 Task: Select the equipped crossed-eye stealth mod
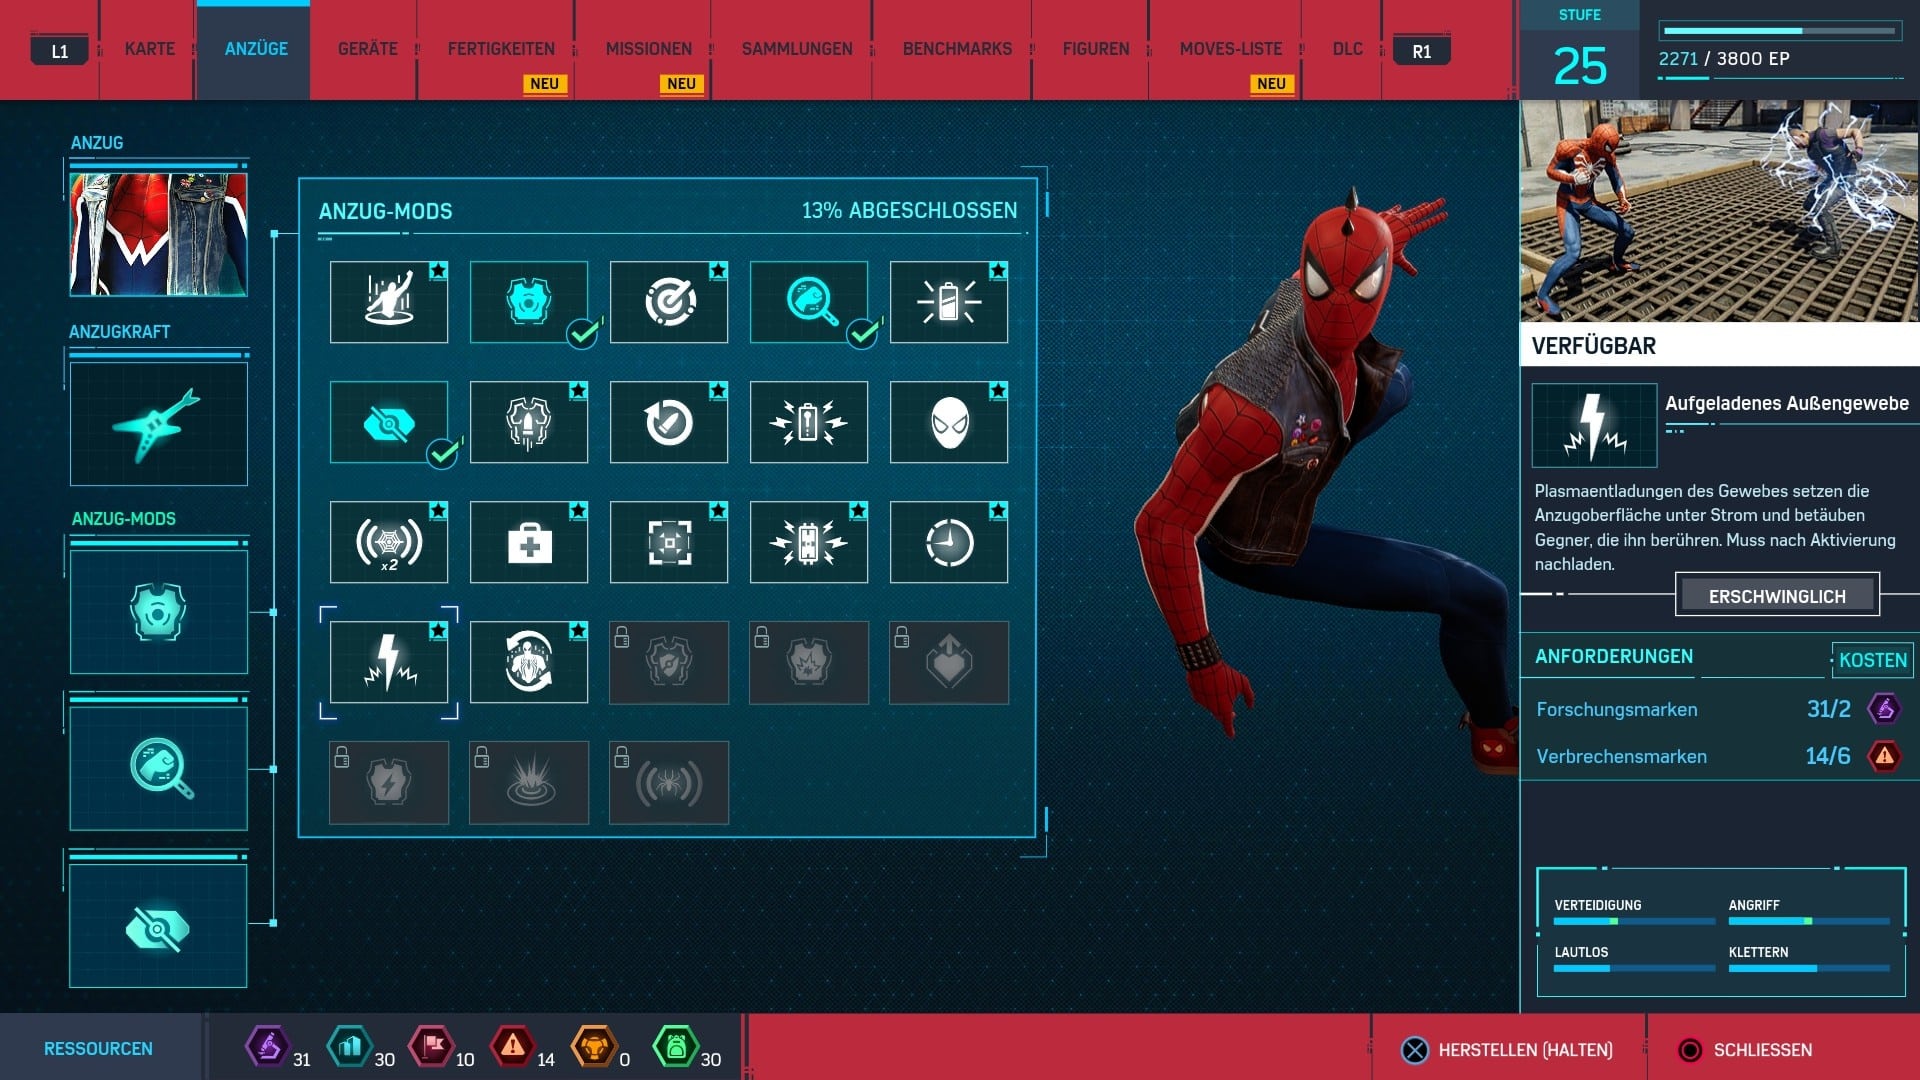pyautogui.click(x=389, y=422)
